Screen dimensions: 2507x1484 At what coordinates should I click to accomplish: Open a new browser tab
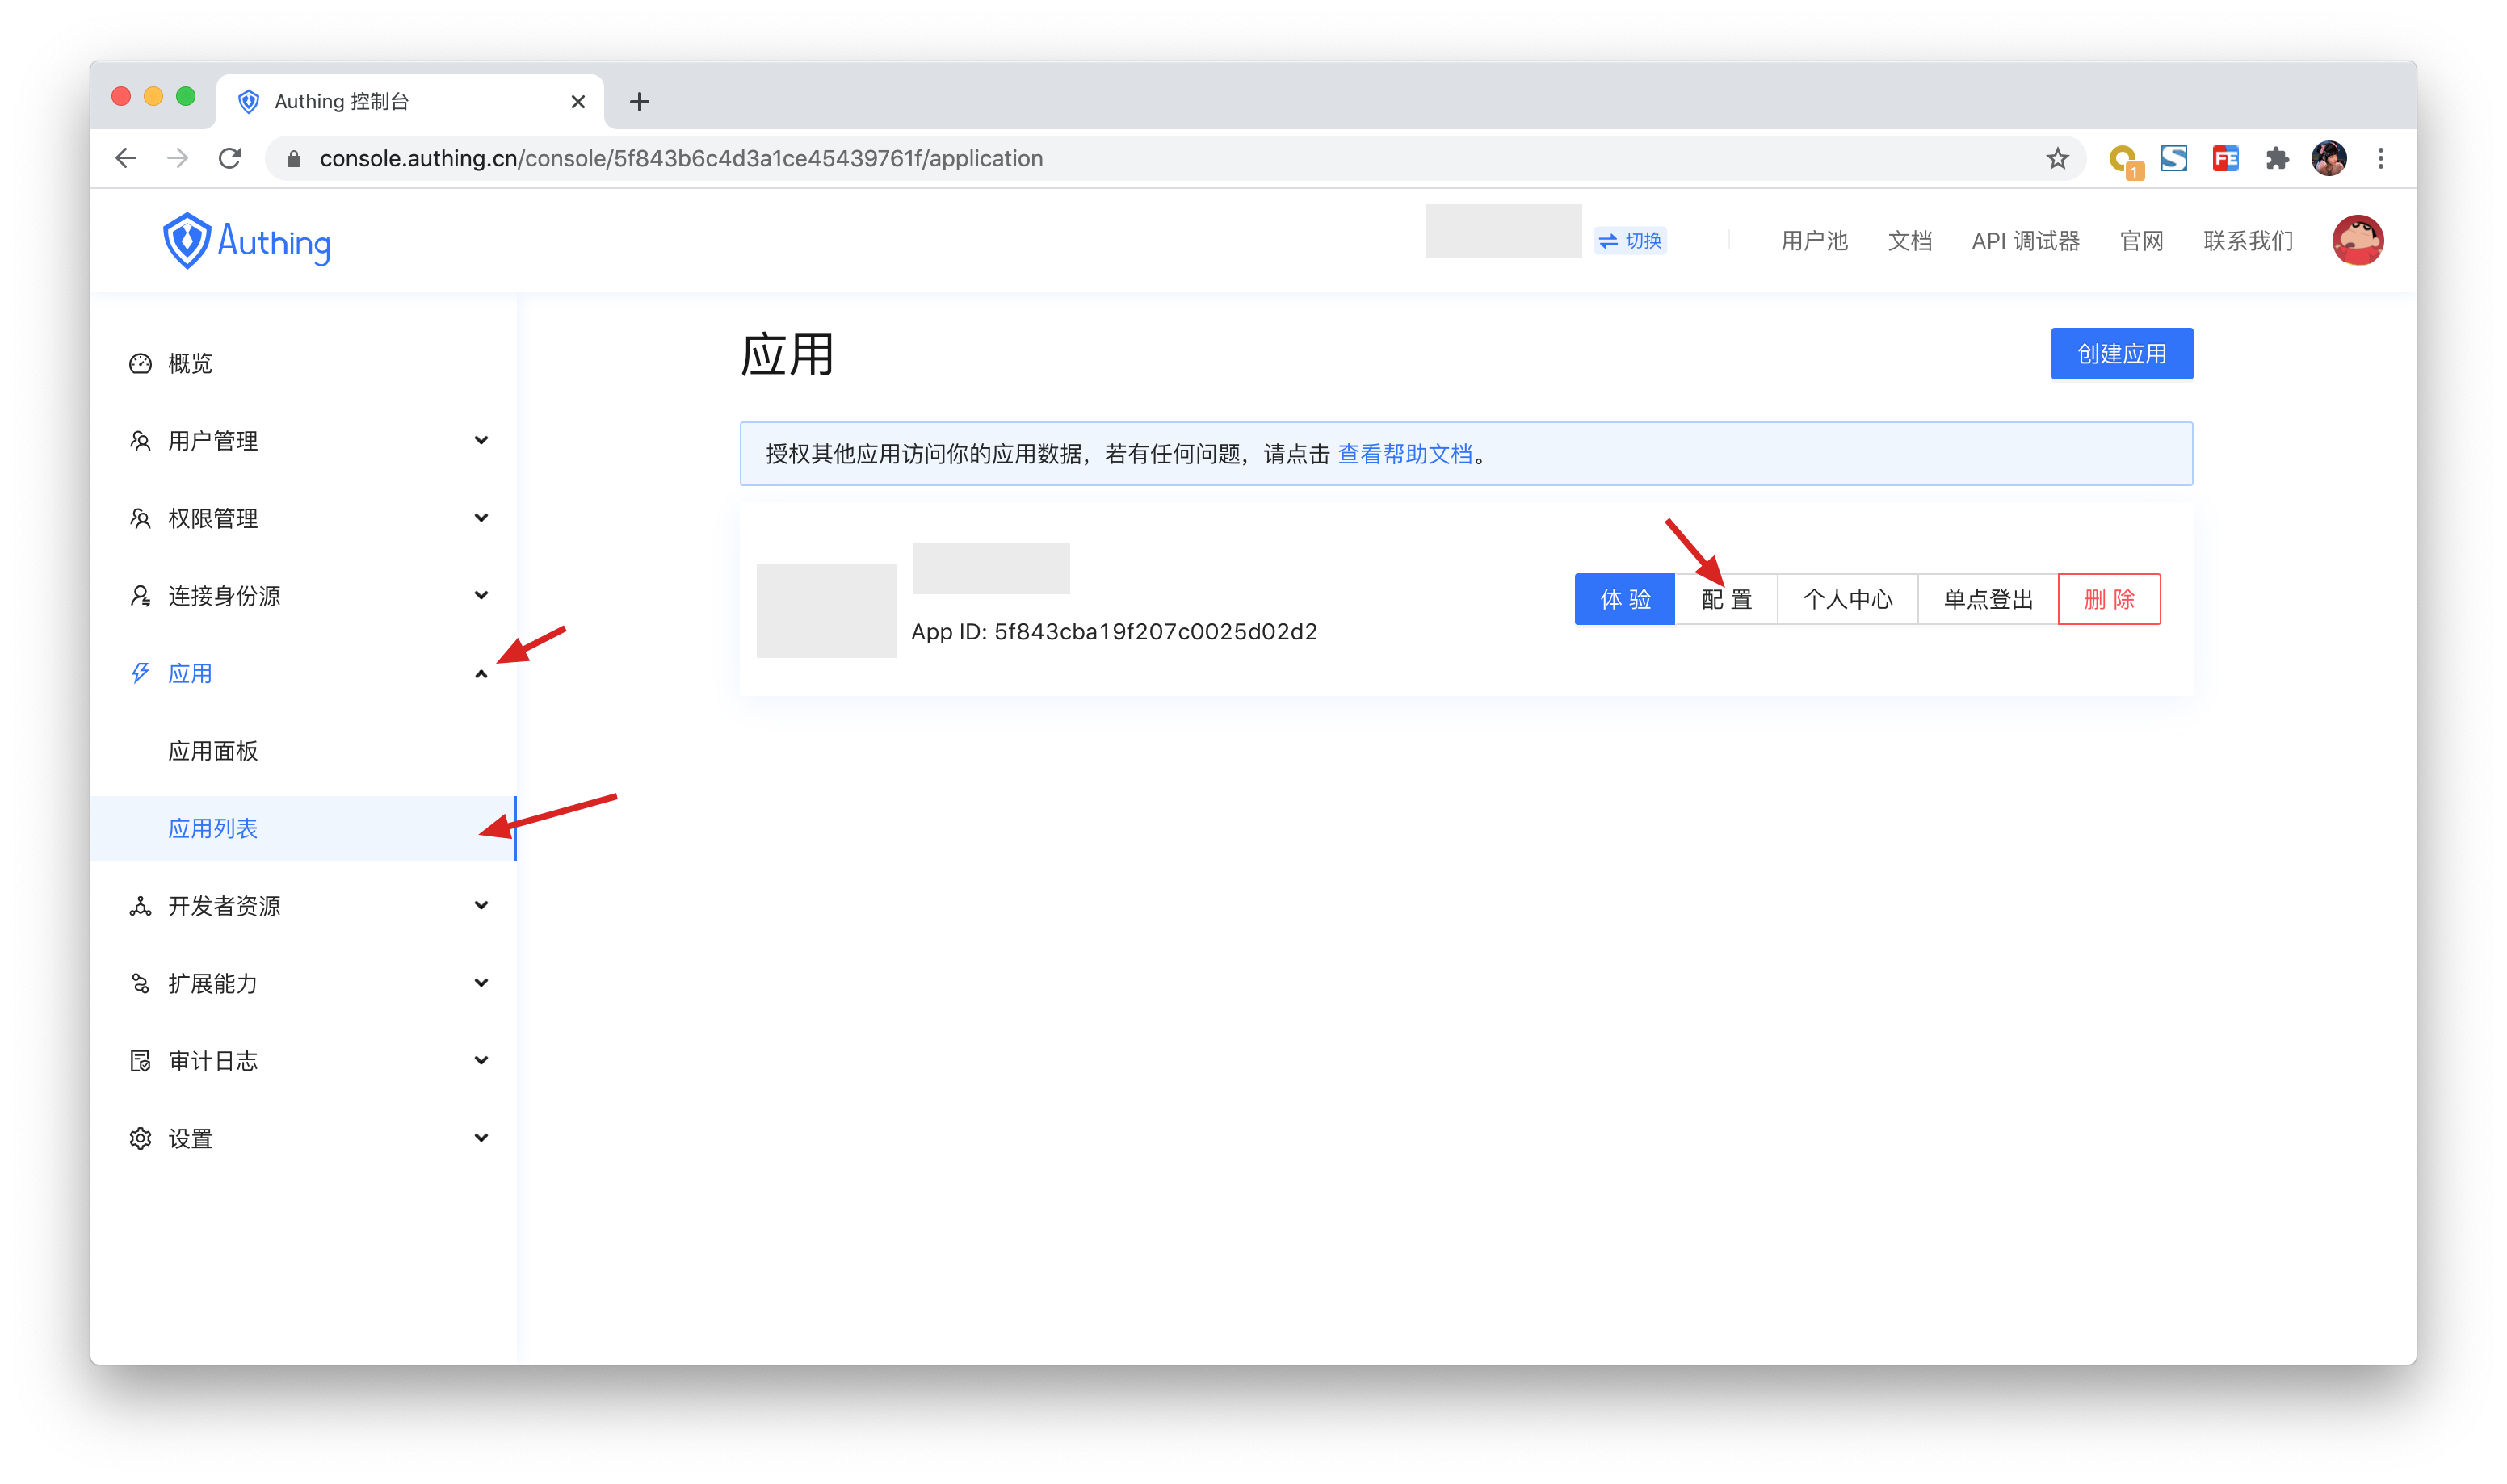pos(640,102)
